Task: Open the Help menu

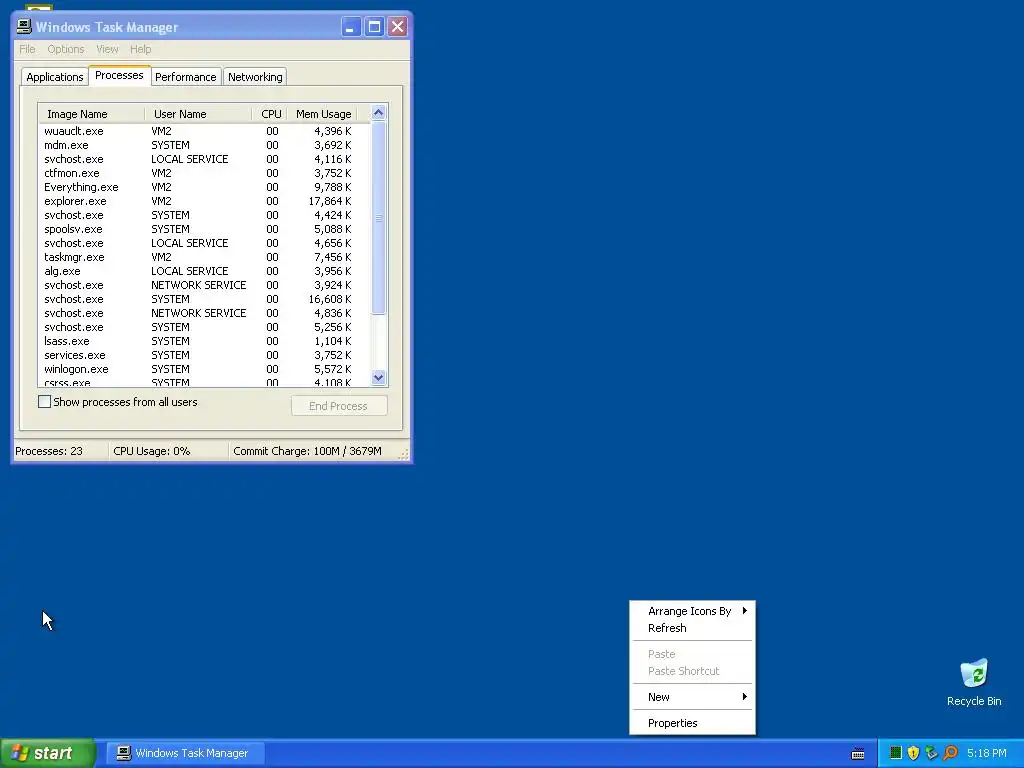Action: click(x=140, y=49)
